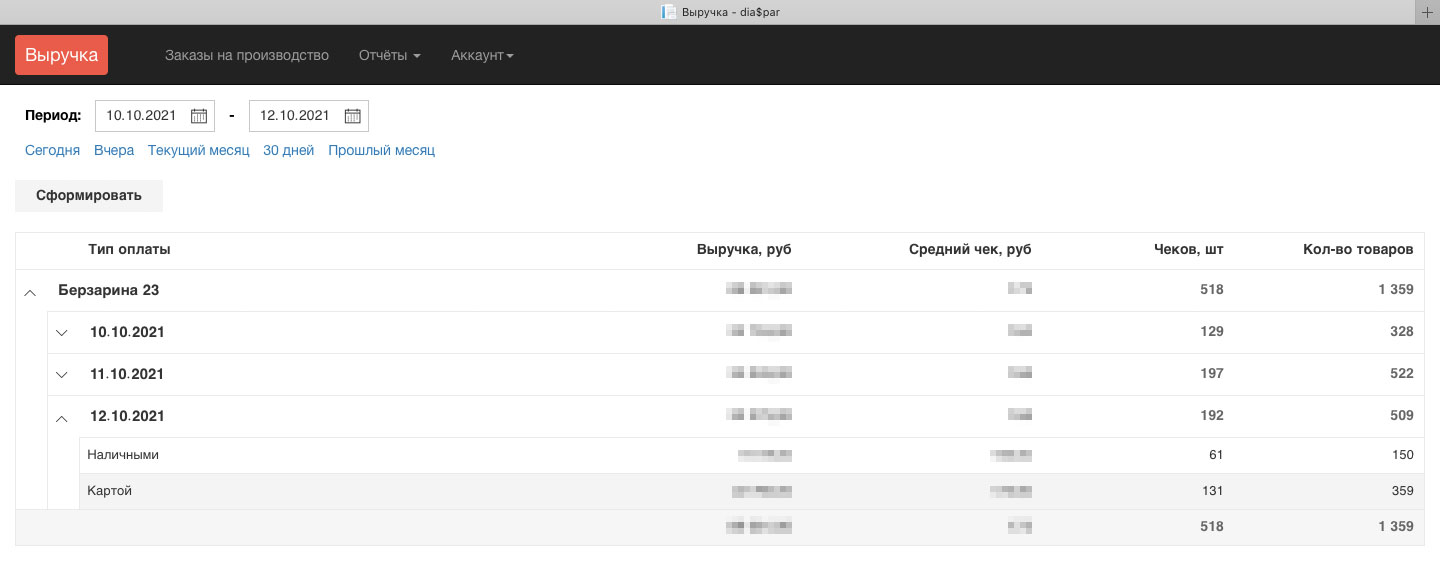Viewport: 1440px width, 562px height.
Task: Select the Наличными payment row
Action: tap(123, 455)
